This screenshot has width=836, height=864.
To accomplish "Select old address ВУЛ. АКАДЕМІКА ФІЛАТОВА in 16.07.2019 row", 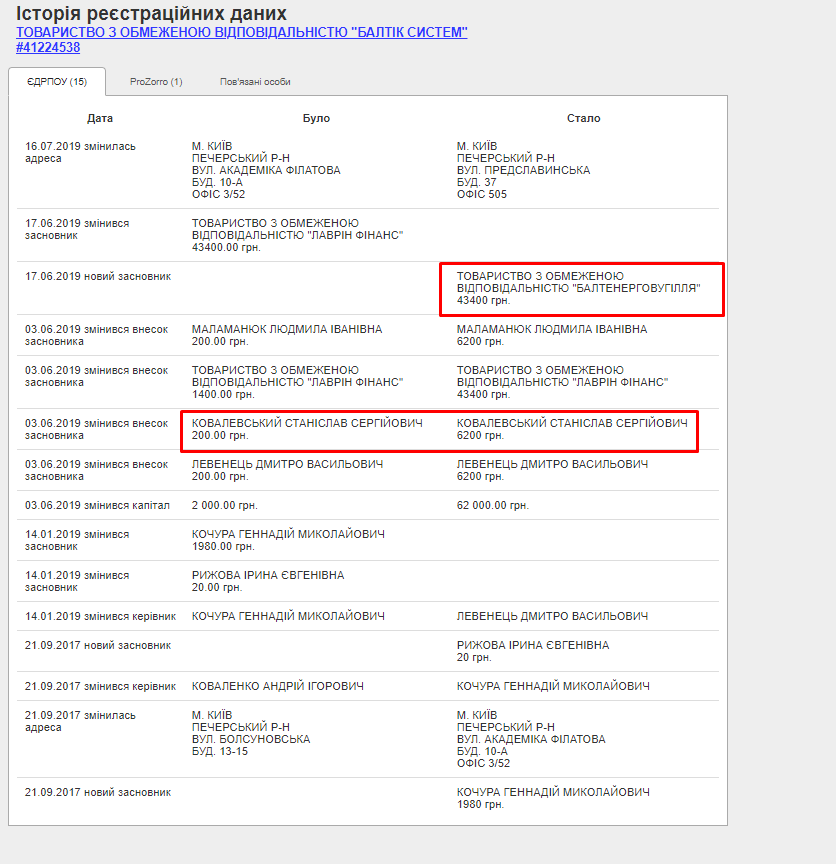I will 266,170.
